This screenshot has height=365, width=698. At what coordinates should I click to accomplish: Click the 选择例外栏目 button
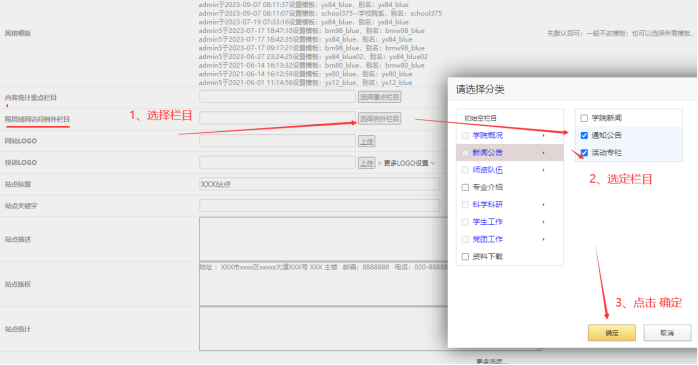tap(380, 119)
